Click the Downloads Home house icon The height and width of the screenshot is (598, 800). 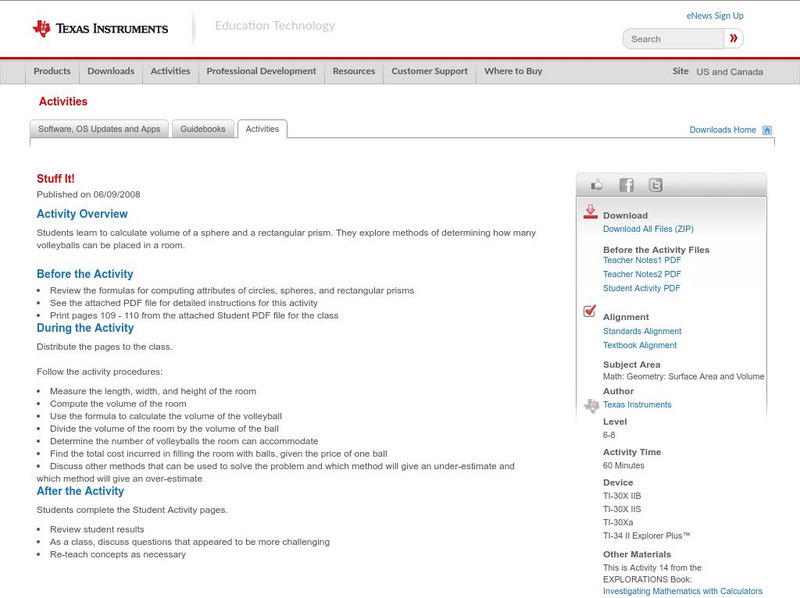tap(767, 130)
